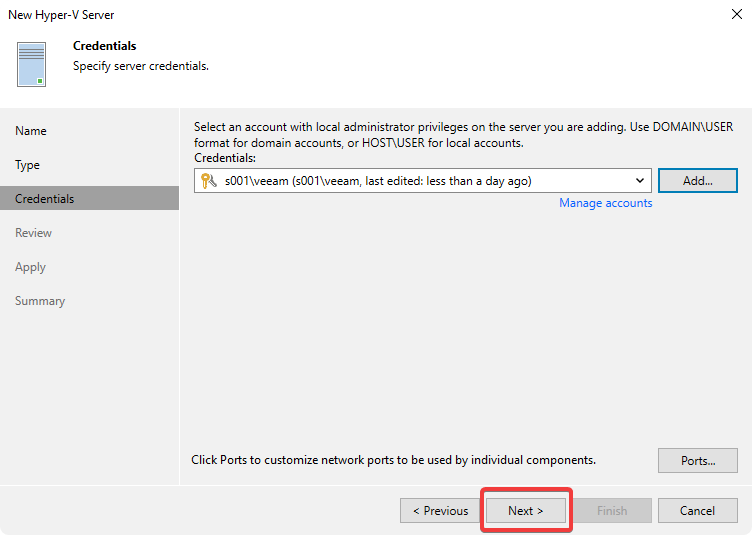Jump to the Review step in sidebar
The image size is (752, 535).
pos(34,233)
